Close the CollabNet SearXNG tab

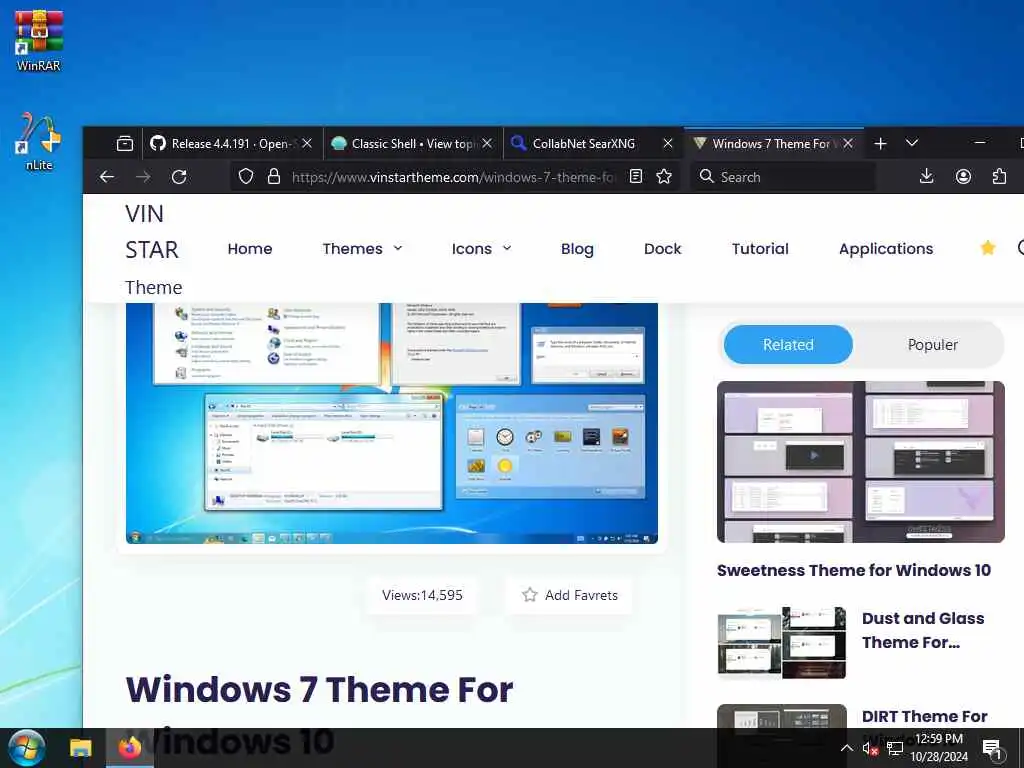(667, 143)
